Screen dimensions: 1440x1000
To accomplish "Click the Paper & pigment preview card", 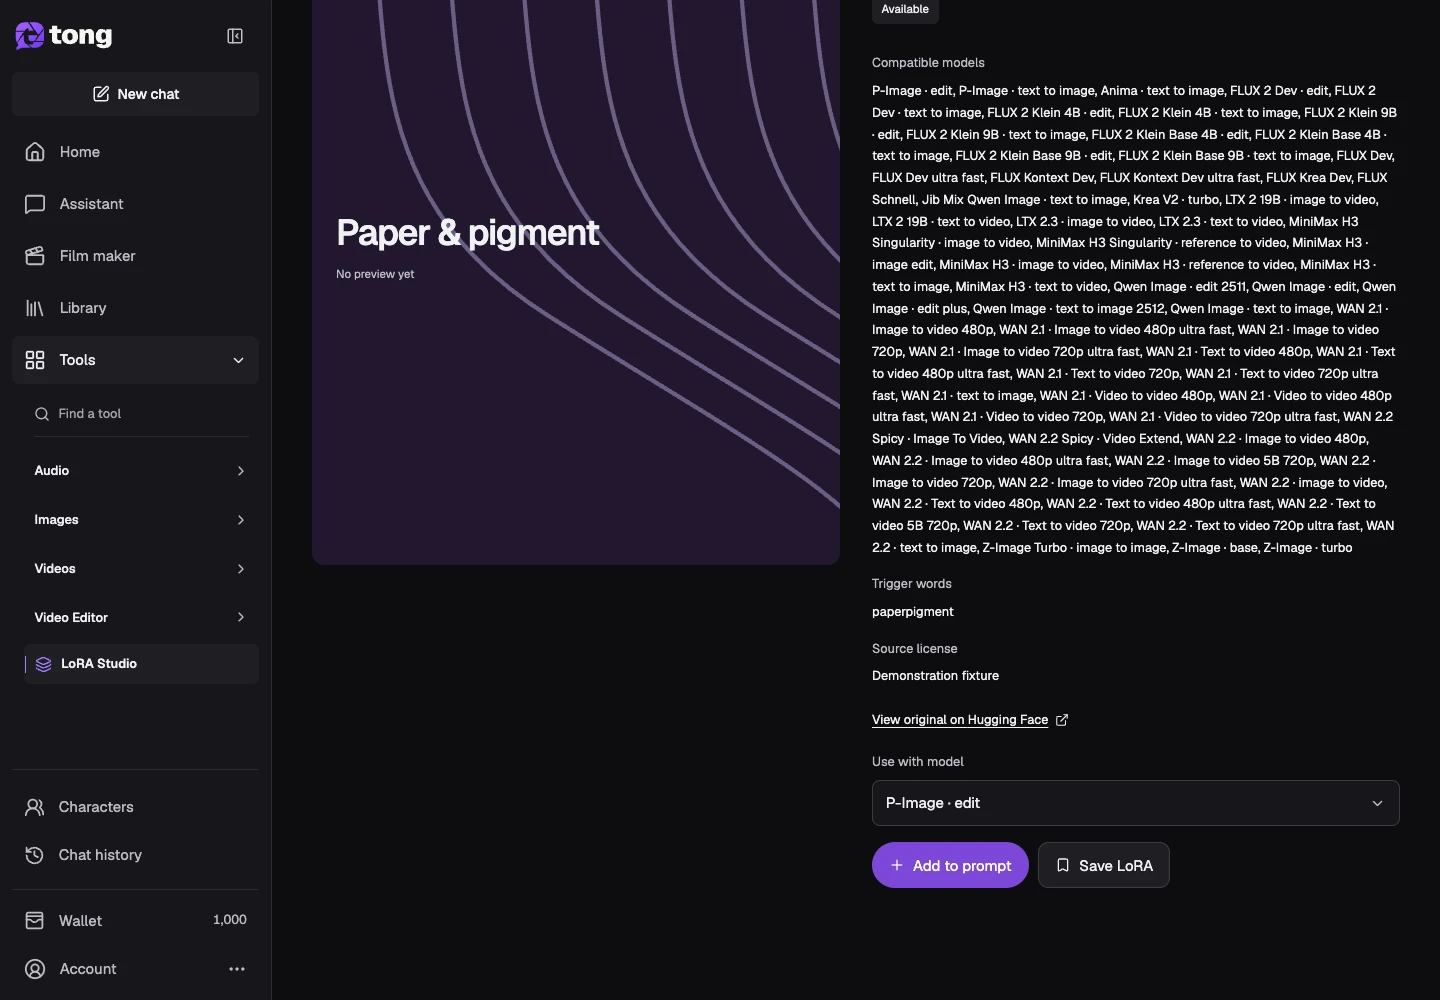I will click(x=576, y=282).
